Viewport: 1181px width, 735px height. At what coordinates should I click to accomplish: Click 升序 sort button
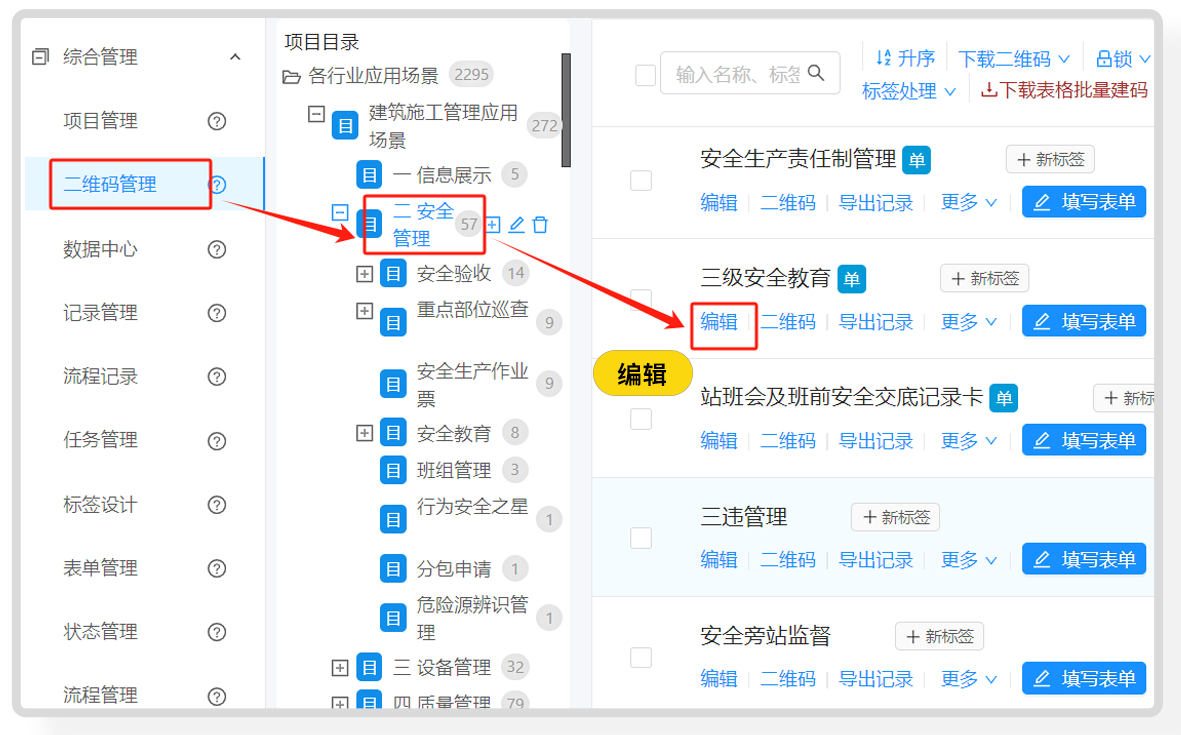pos(905,58)
